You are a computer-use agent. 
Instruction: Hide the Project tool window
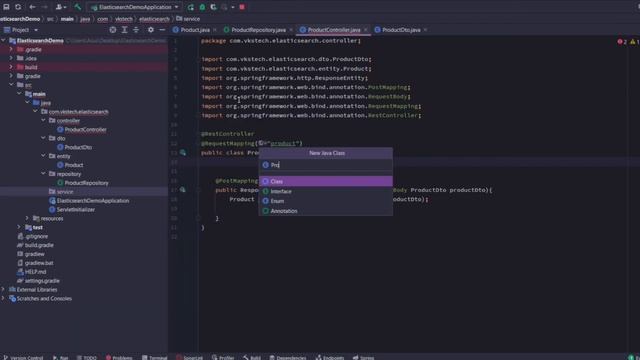[162, 30]
